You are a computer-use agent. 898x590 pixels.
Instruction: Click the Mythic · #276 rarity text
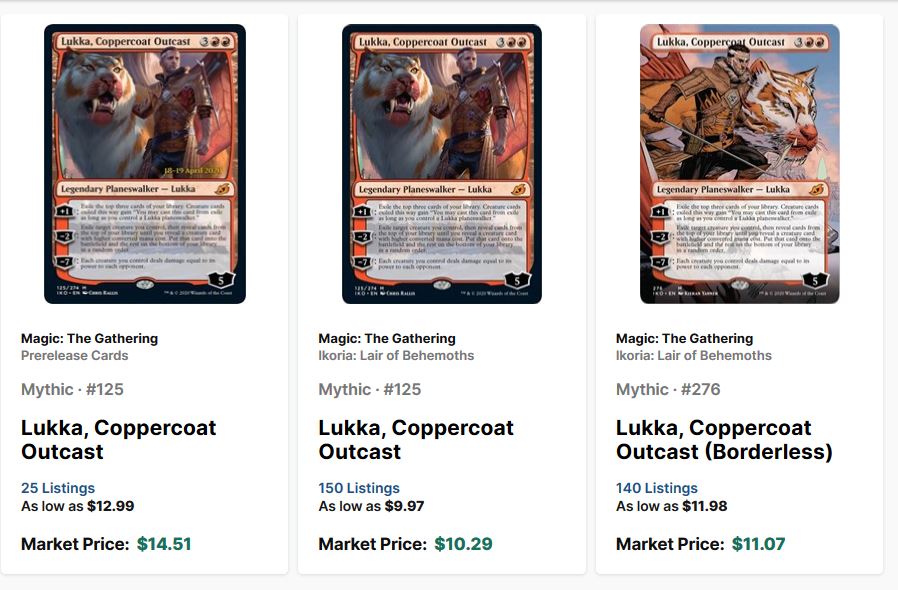point(668,390)
